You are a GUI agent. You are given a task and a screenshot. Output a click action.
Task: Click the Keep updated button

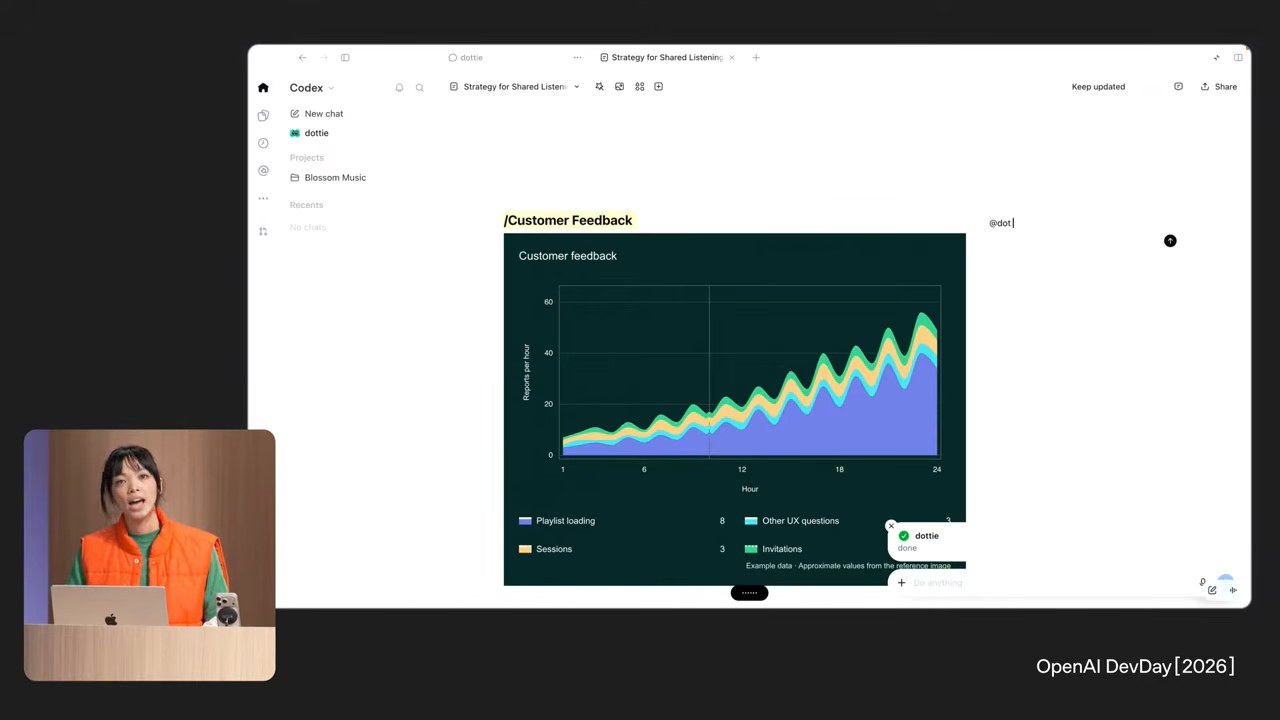[1098, 87]
